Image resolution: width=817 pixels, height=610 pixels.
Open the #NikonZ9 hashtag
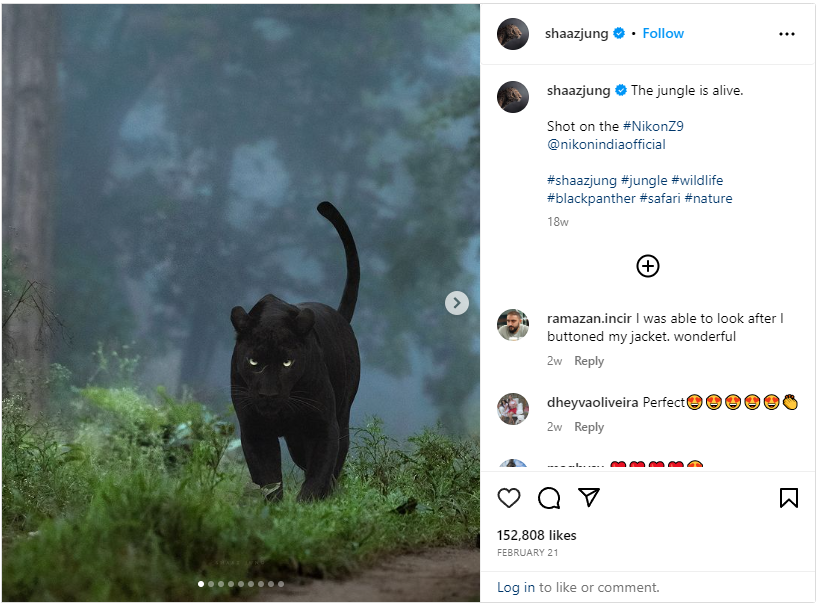[x=653, y=126]
